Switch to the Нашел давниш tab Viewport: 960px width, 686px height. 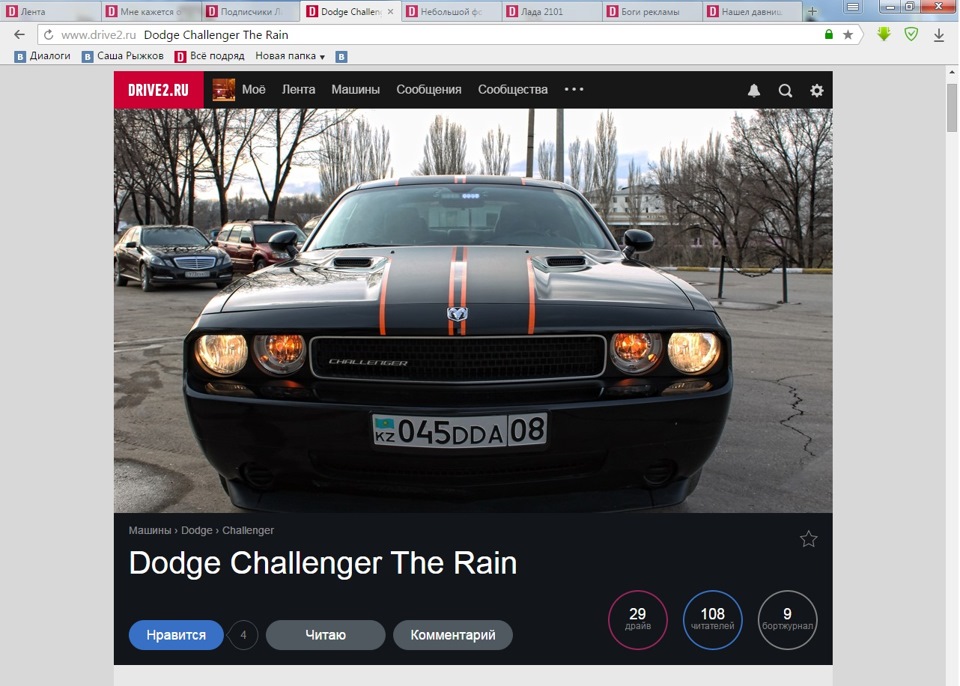coord(752,11)
